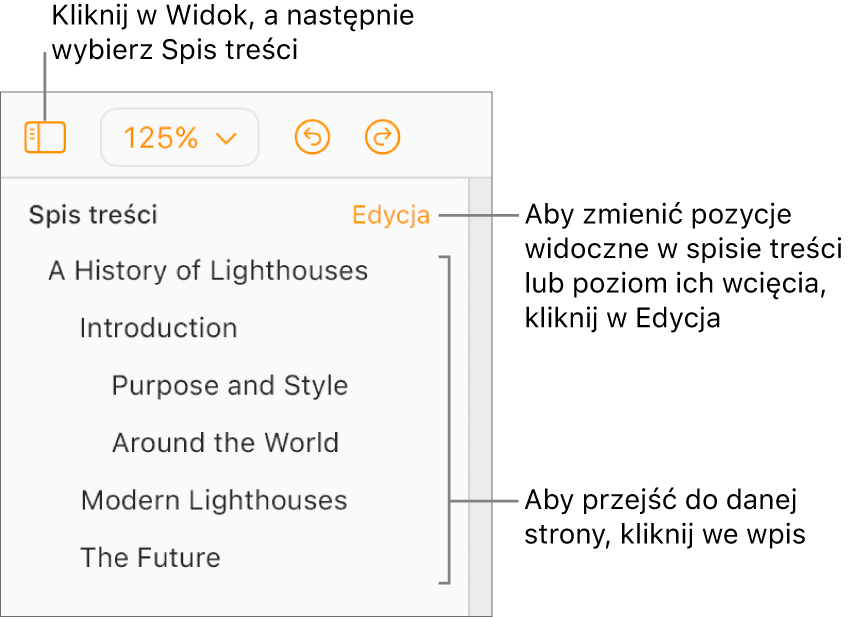Select the Modern Lighthouses entry
This screenshot has height=617, width=851.
click(x=214, y=500)
